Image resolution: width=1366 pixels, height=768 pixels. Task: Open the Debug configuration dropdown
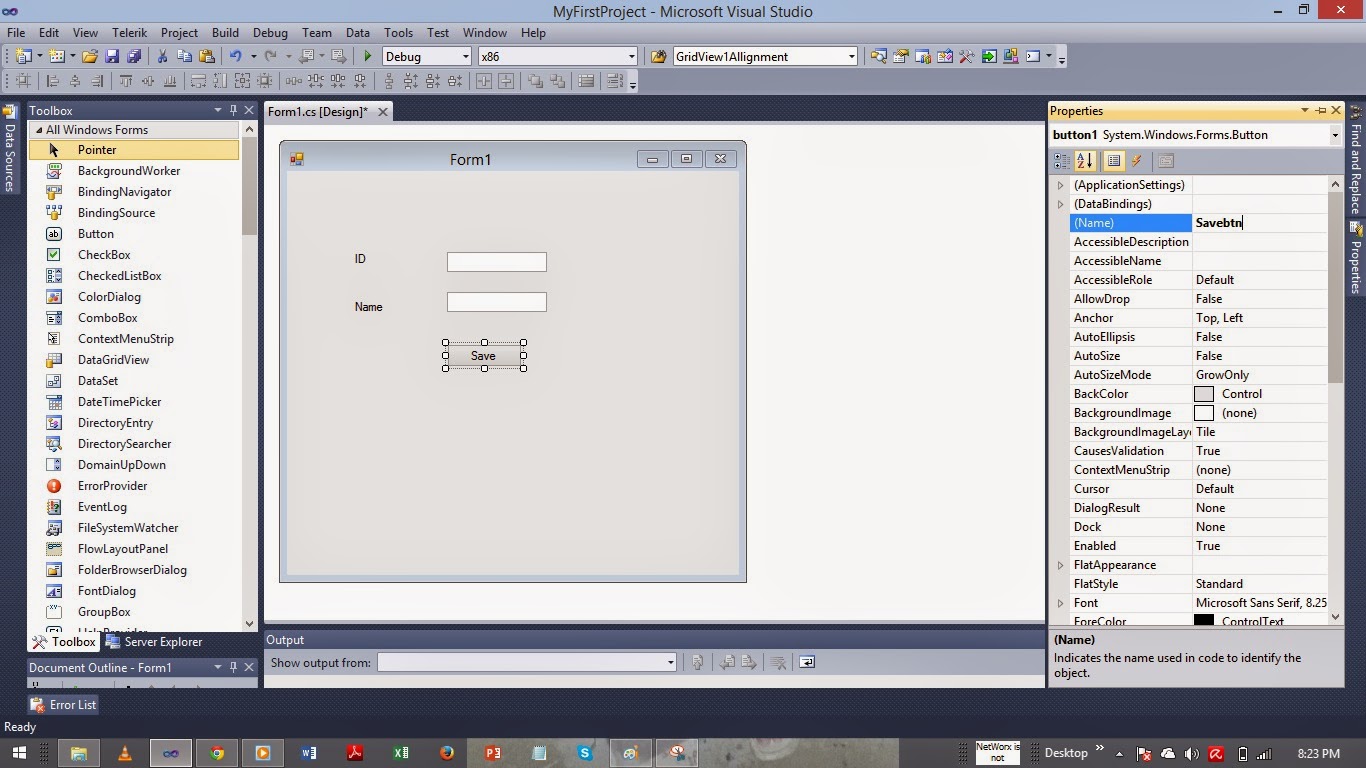click(x=465, y=57)
